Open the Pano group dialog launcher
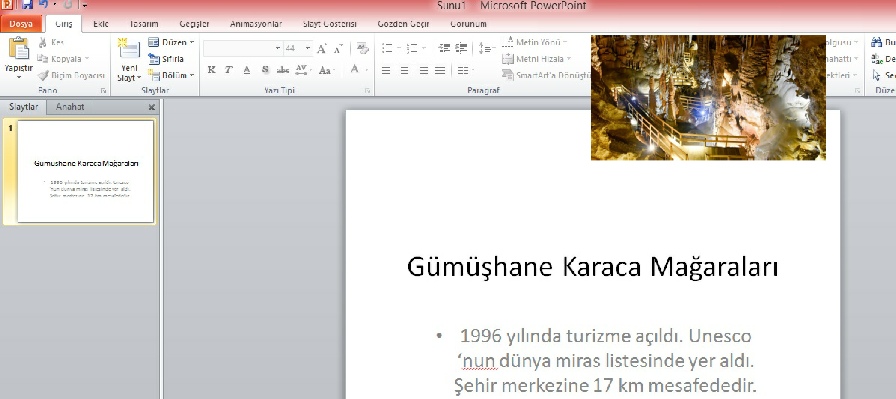Image resolution: width=896 pixels, height=399 pixels. pyautogui.click(x=103, y=91)
